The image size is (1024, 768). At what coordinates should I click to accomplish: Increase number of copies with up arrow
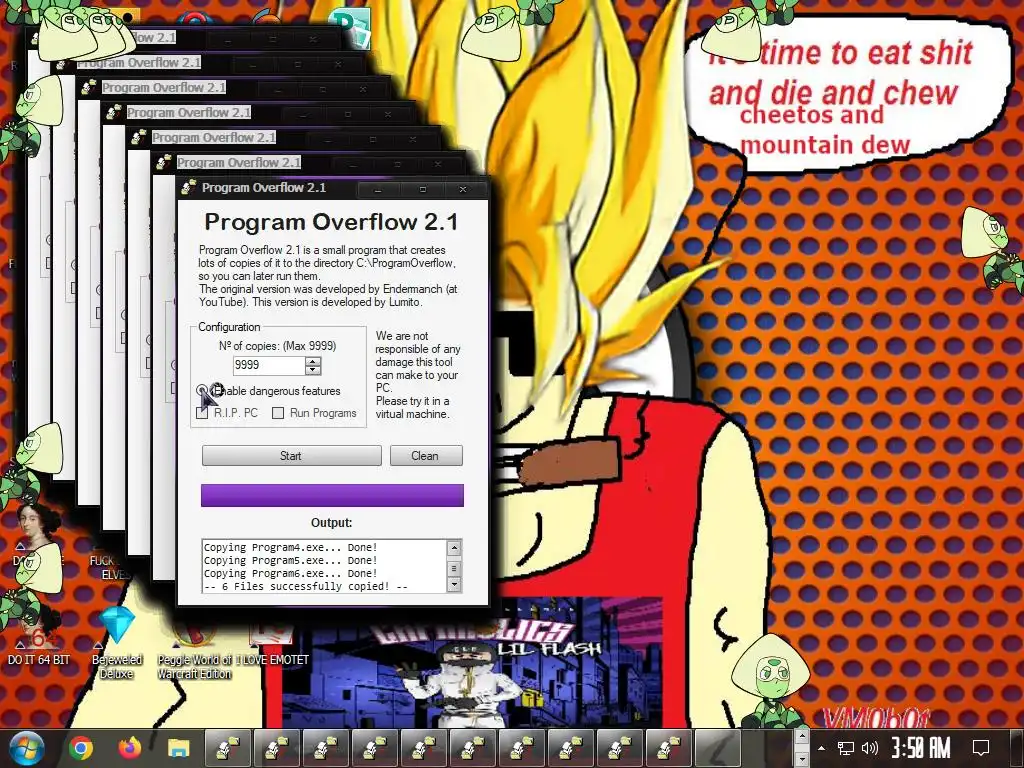tap(313, 361)
